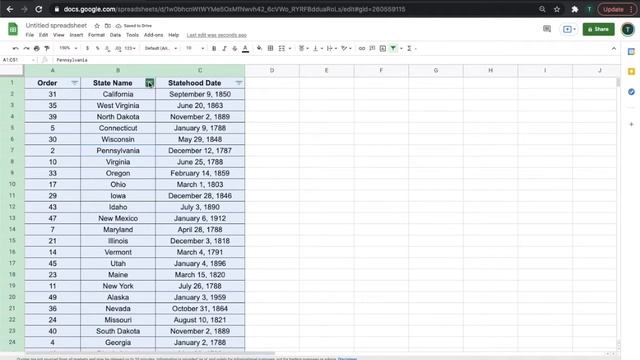Open merge cells dropdown arrow
The width and height of the screenshot is (640, 360).
[290, 49]
